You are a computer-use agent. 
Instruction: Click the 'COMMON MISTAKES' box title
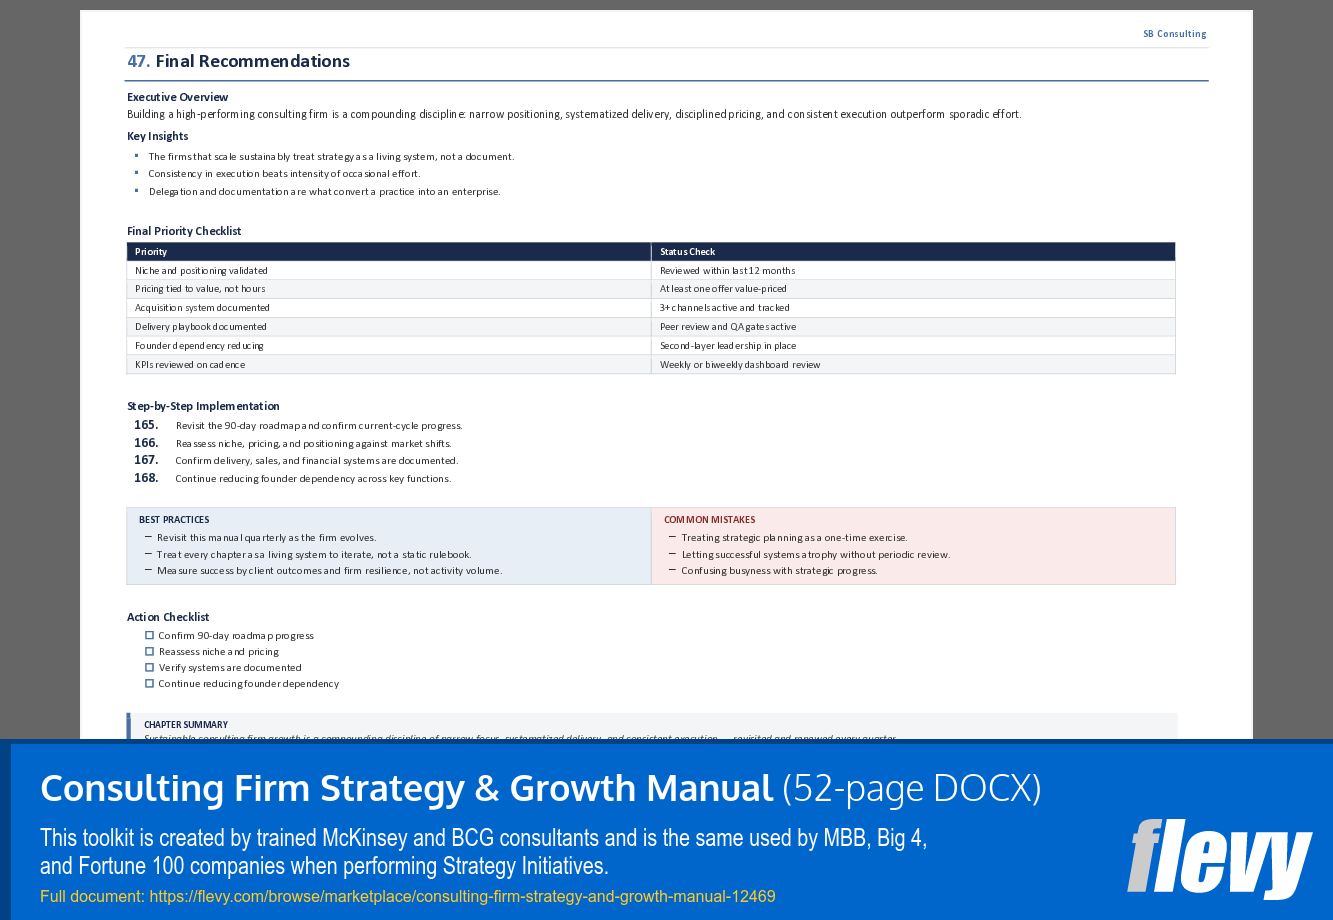tap(710, 520)
